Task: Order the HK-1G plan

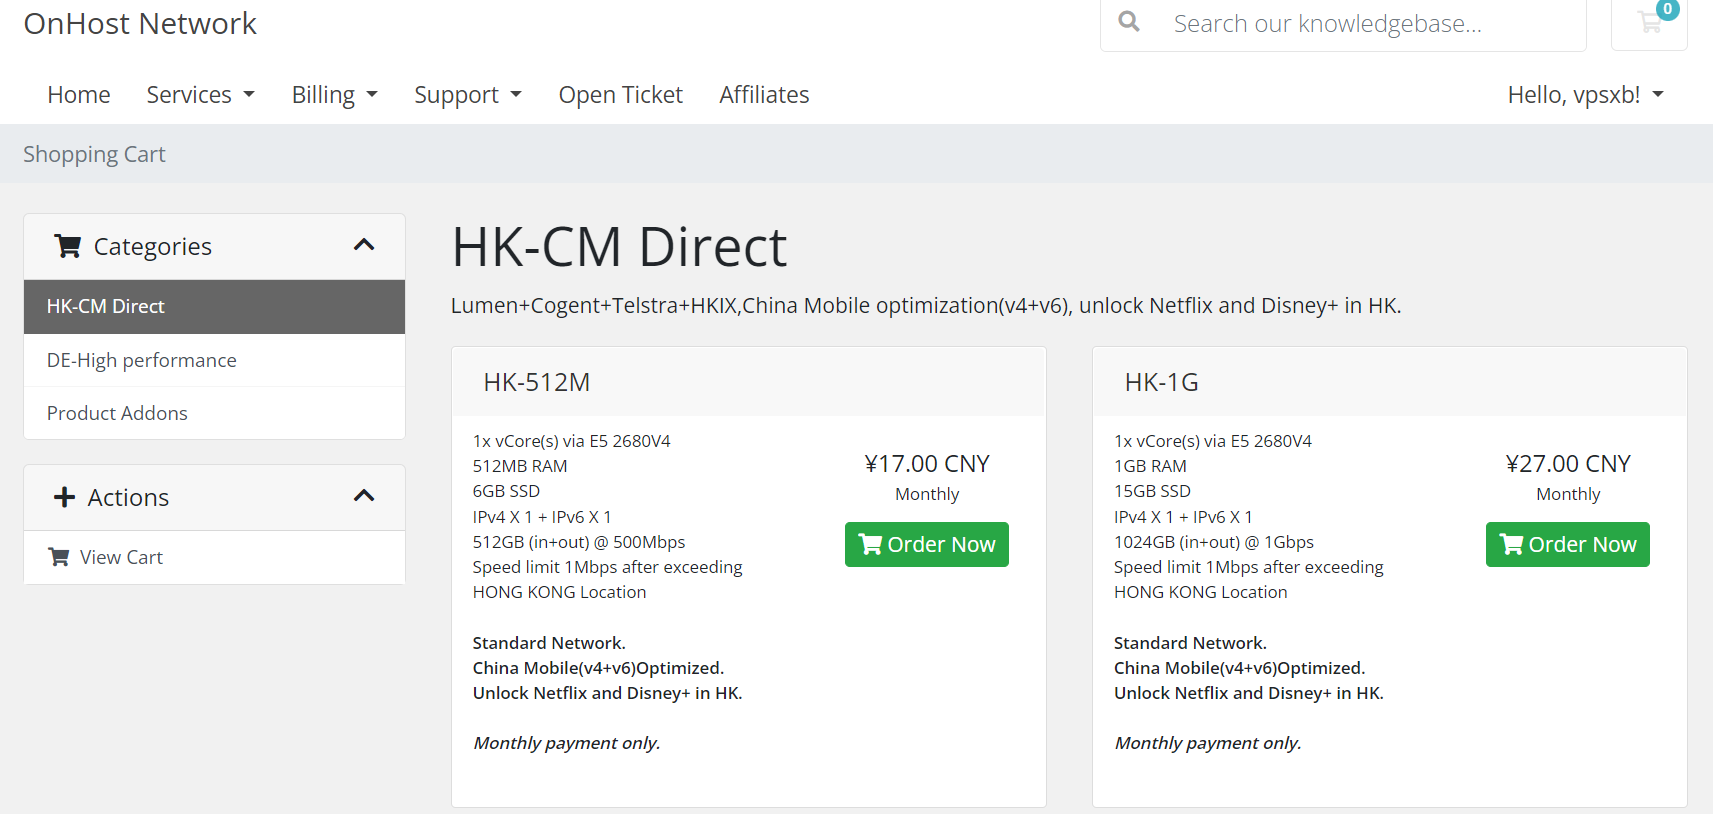Action: pyautogui.click(x=1567, y=544)
